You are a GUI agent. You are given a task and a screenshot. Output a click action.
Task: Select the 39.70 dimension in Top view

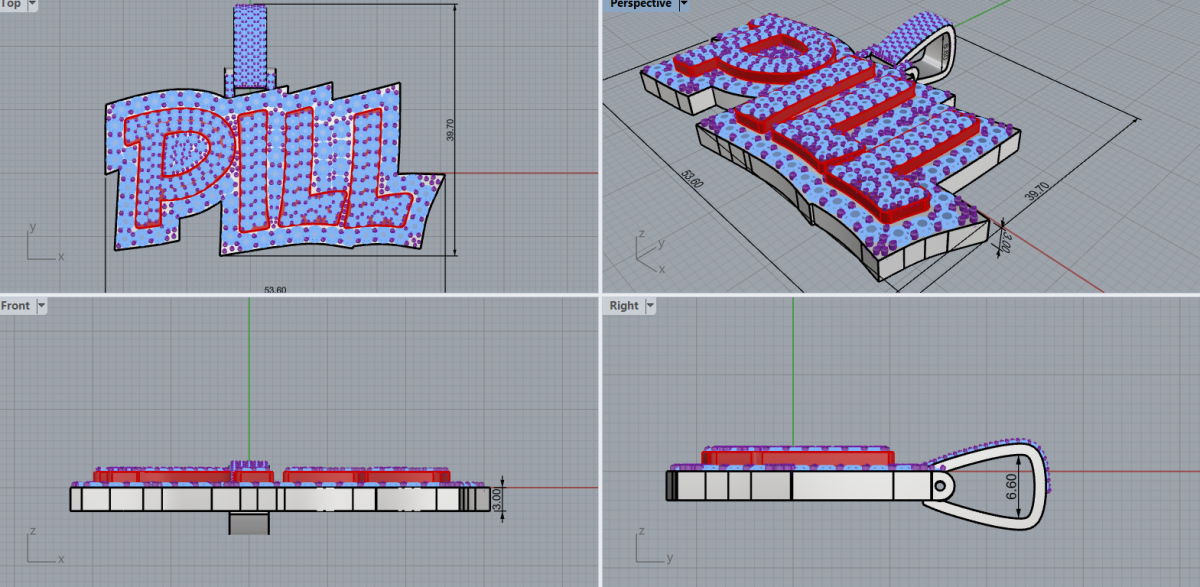coord(449,130)
